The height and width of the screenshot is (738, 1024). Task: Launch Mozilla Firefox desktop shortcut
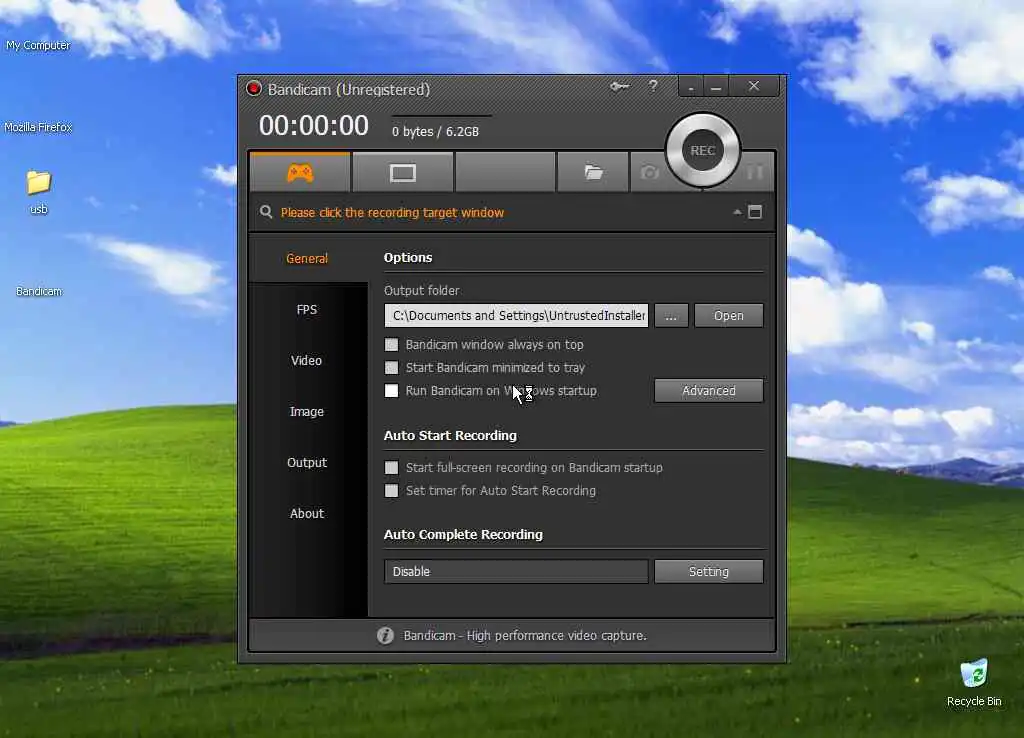[x=38, y=127]
